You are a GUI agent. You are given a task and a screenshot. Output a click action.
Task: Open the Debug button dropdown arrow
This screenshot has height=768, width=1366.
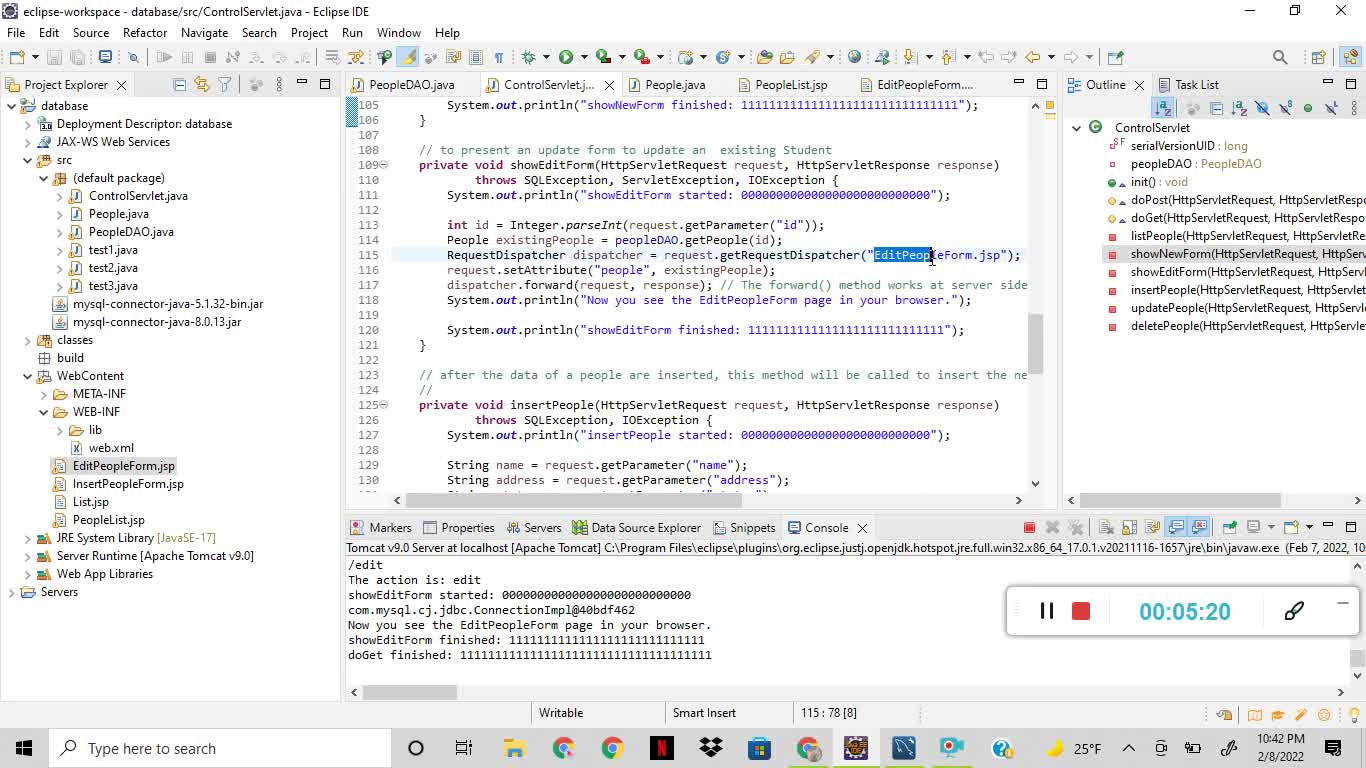[x=546, y=57]
